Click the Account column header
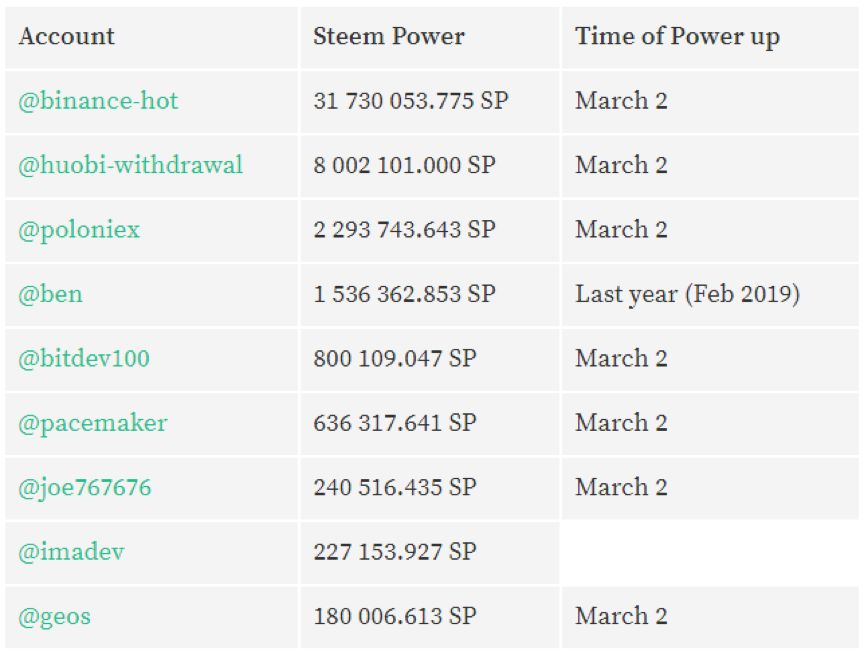This screenshot has height=655, width=864. (x=66, y=37)
